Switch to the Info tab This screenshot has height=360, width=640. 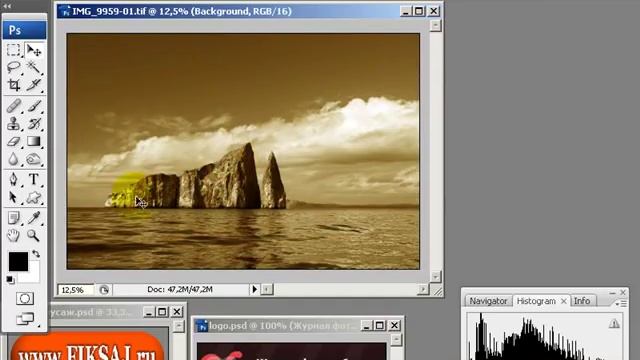click(x=582, y=301)
